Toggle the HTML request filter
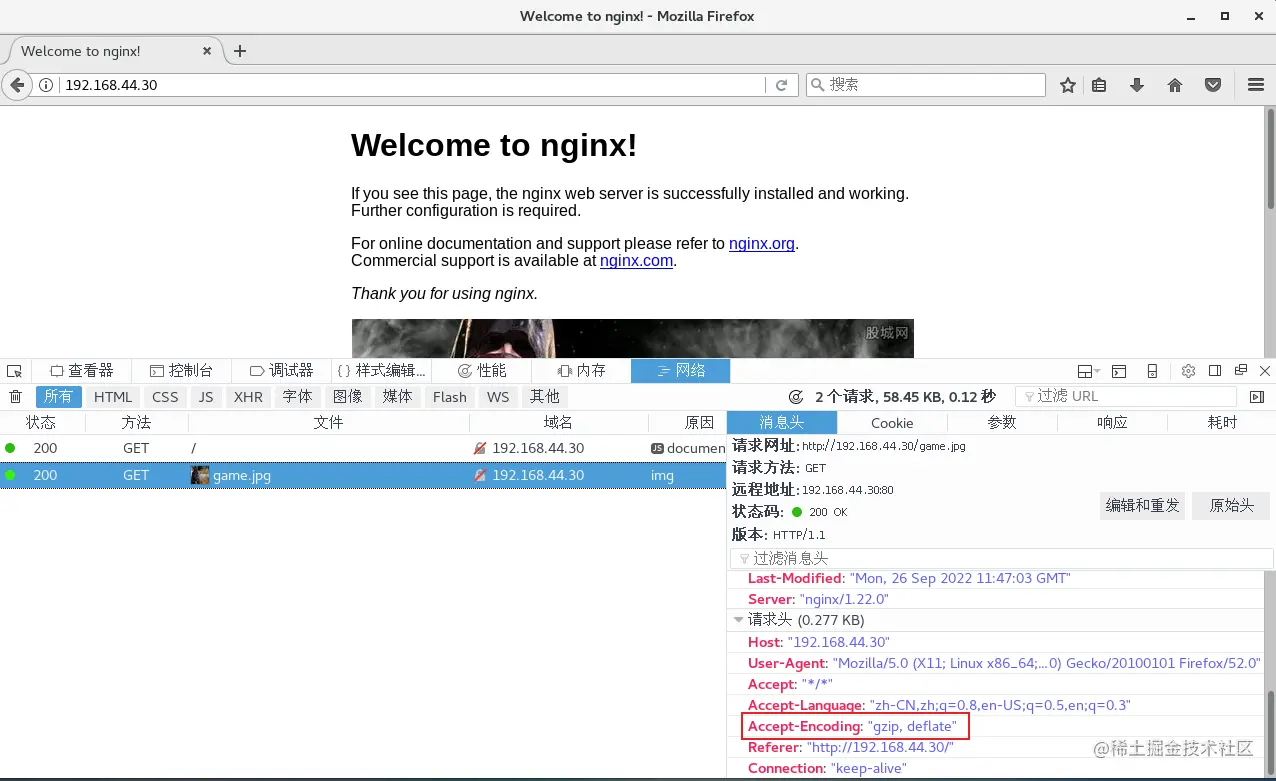Screen dimensions: 1276x781 pyautogui.click(x=113, y=397)
